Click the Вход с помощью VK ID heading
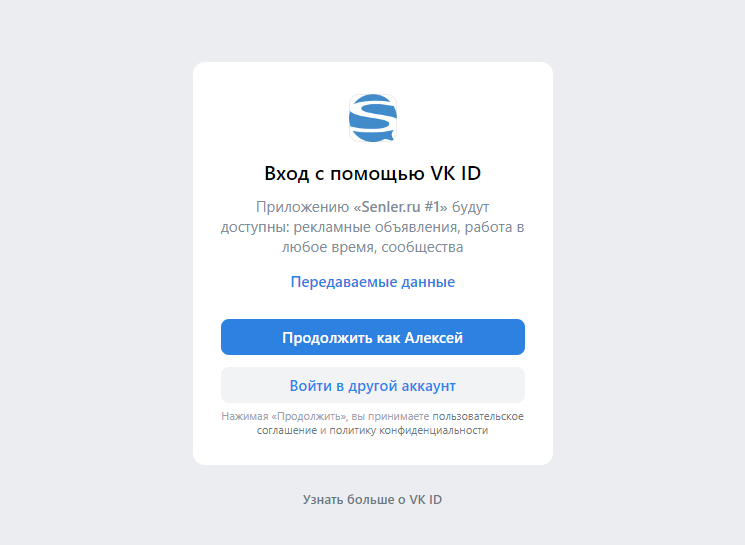This screenshot has height=545, width=745. (372, 173)
